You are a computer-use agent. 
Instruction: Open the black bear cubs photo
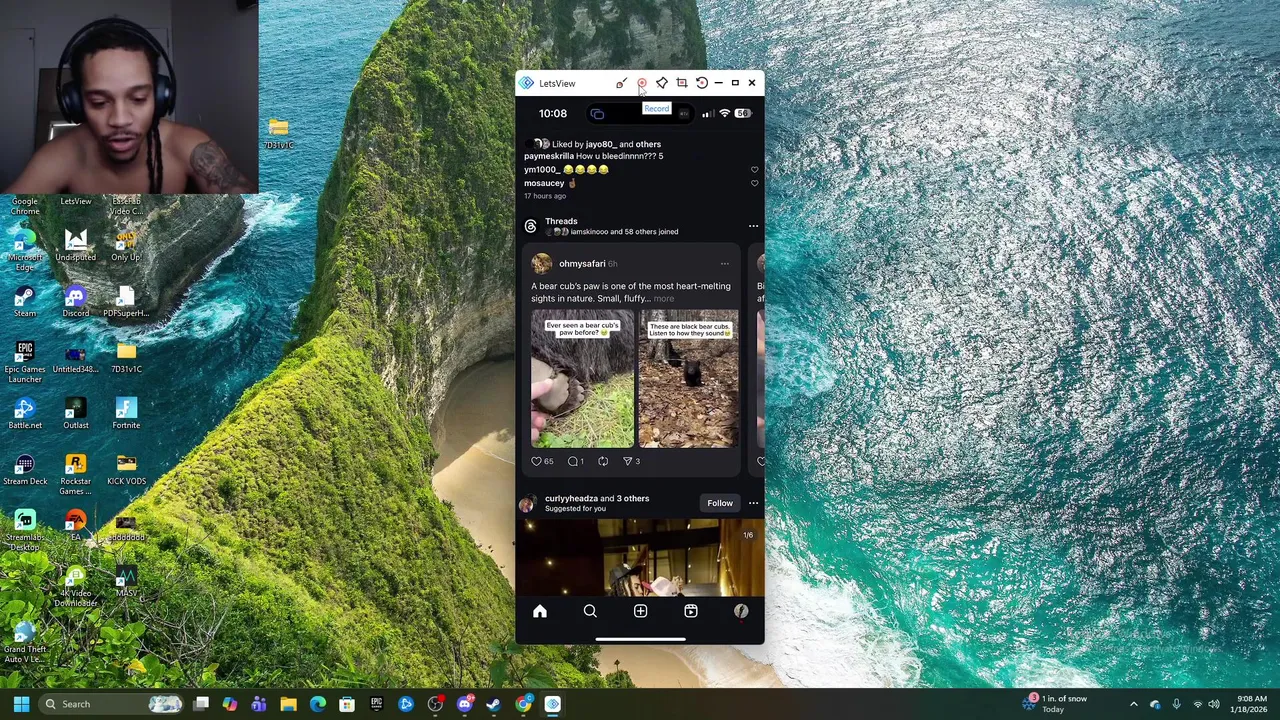point(689,379)
